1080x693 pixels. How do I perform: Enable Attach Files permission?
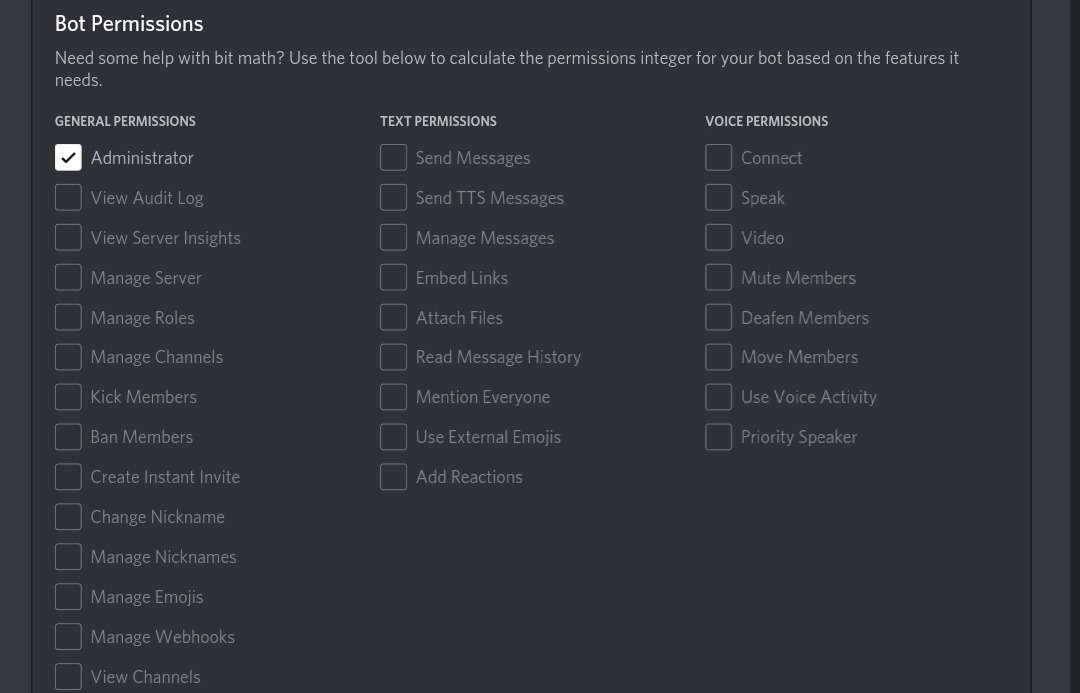393,318
